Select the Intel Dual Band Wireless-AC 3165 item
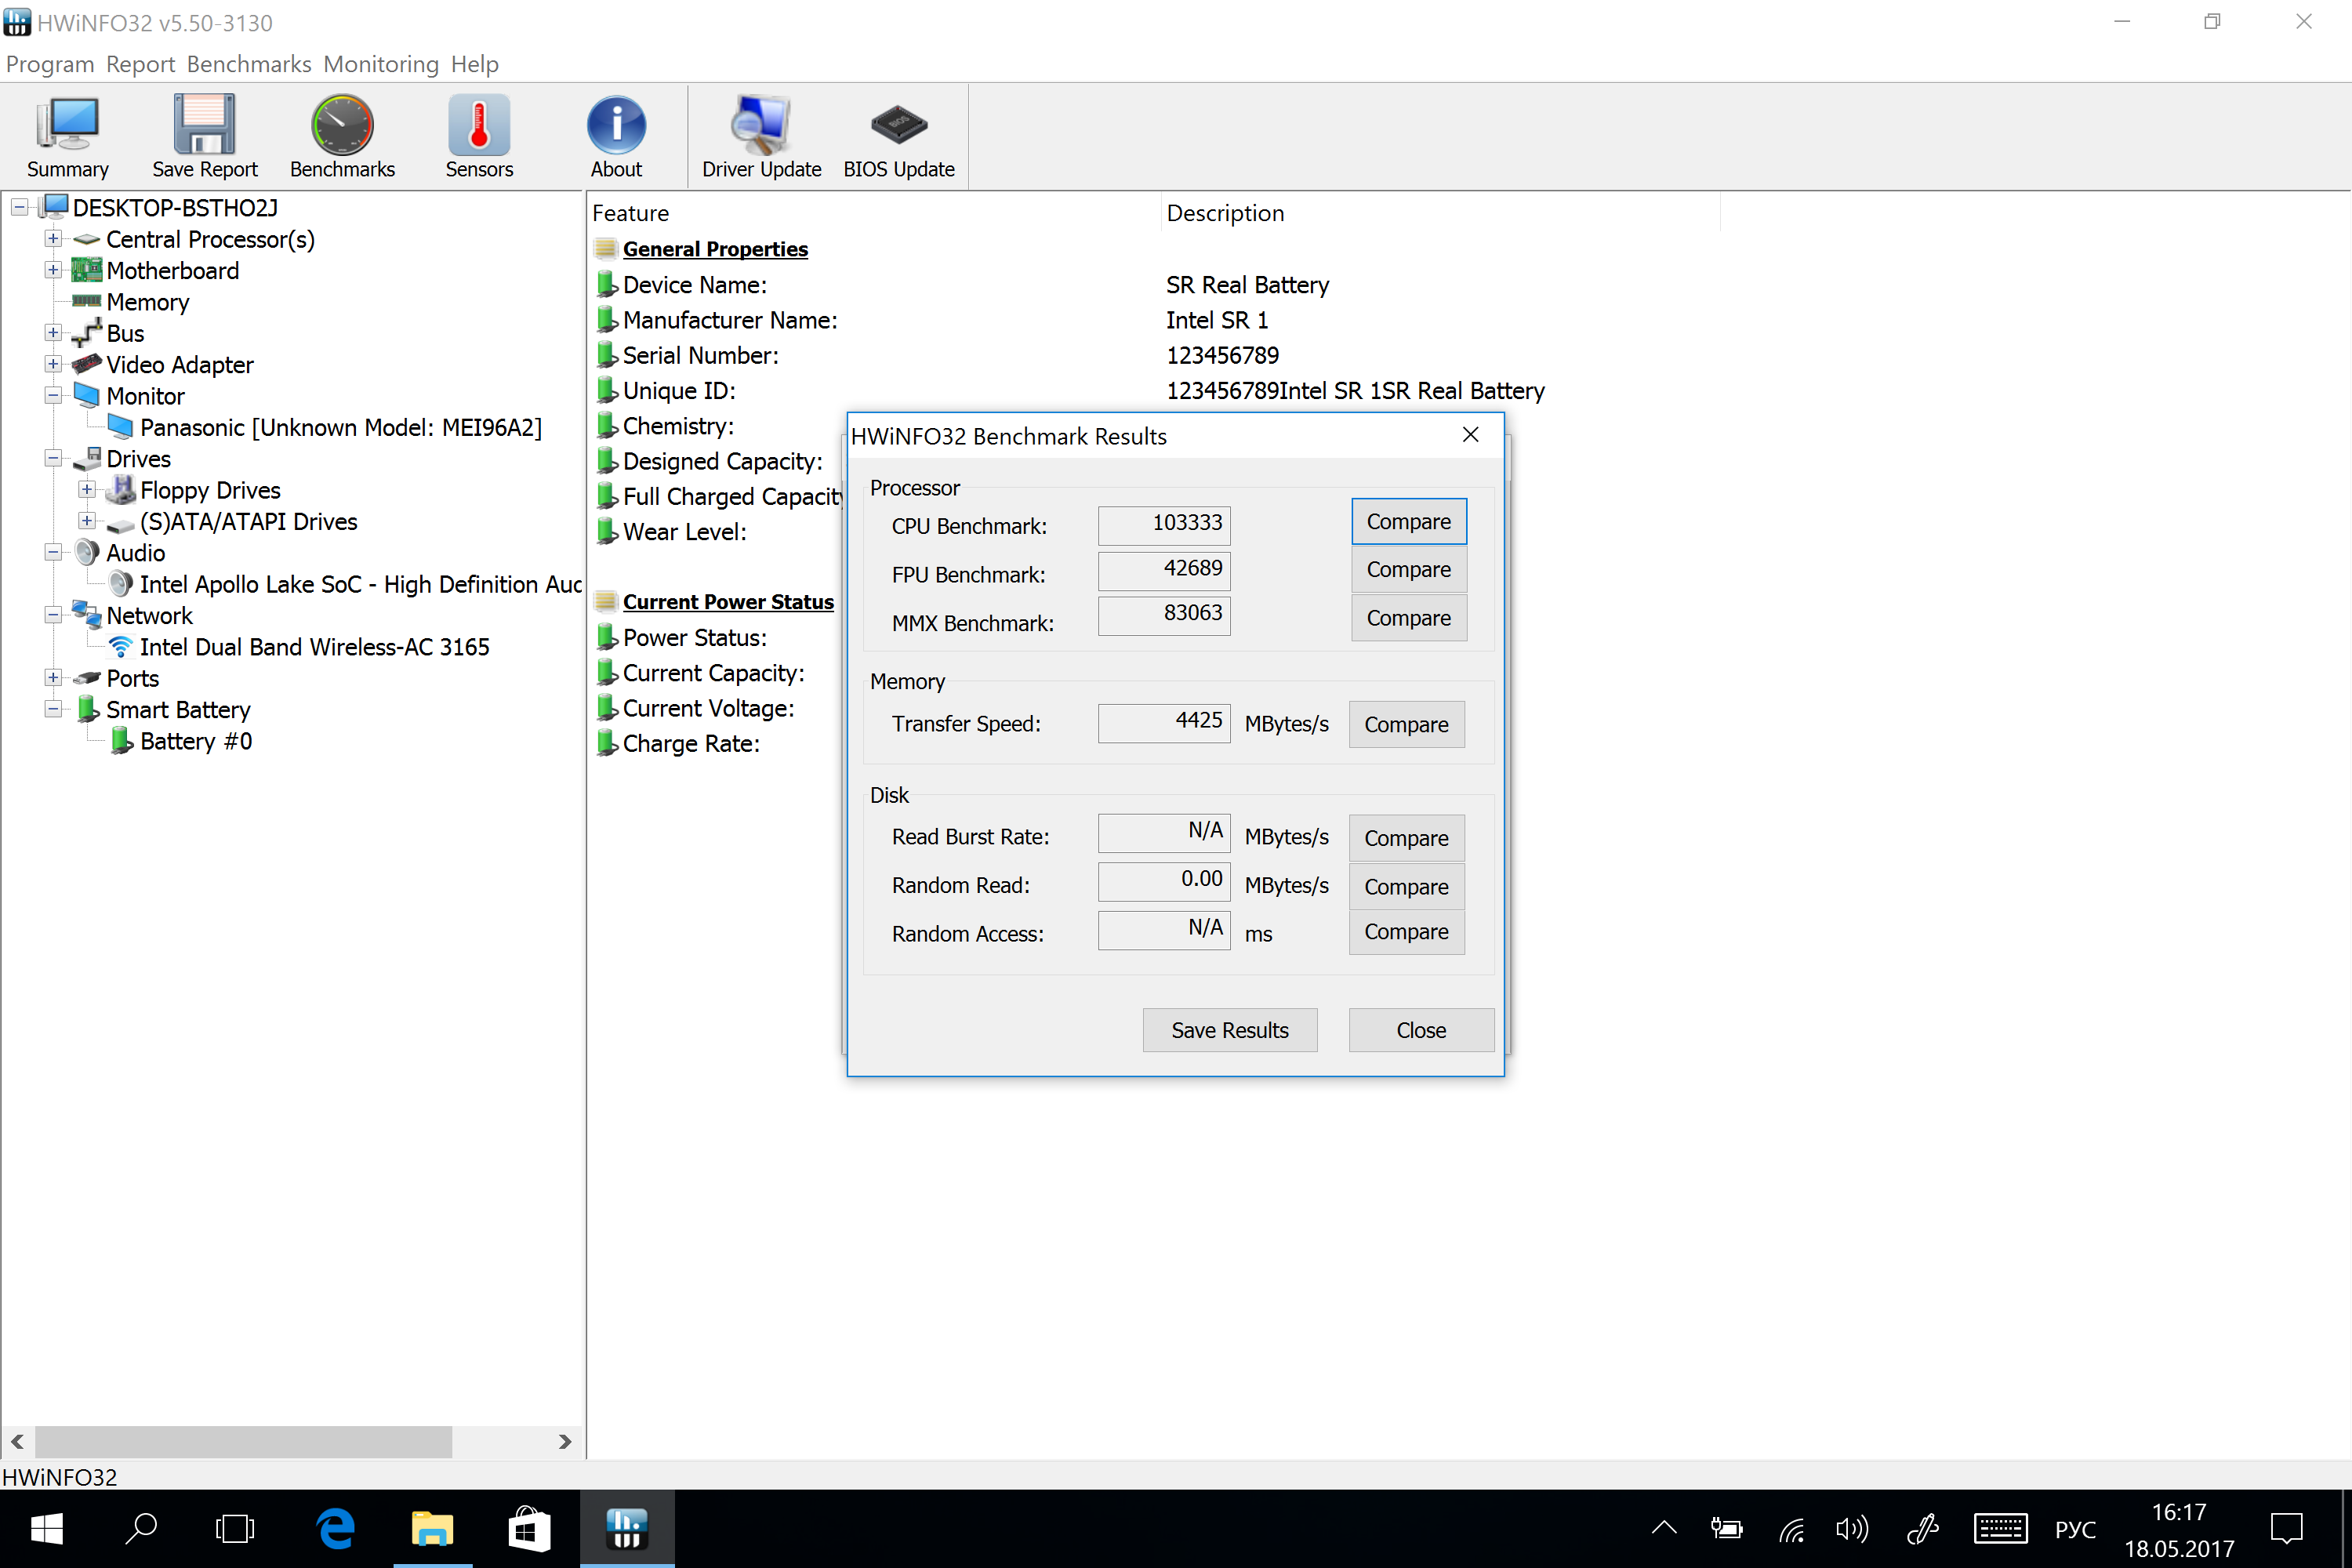2352x1568 pixels. coord(314,647)
